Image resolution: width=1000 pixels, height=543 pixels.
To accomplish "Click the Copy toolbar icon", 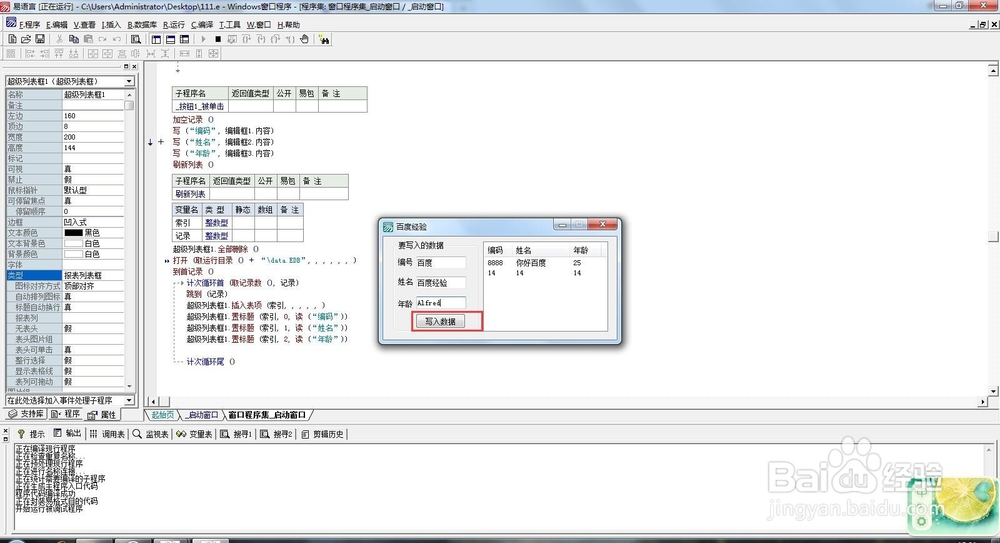I will click(74, 39).
